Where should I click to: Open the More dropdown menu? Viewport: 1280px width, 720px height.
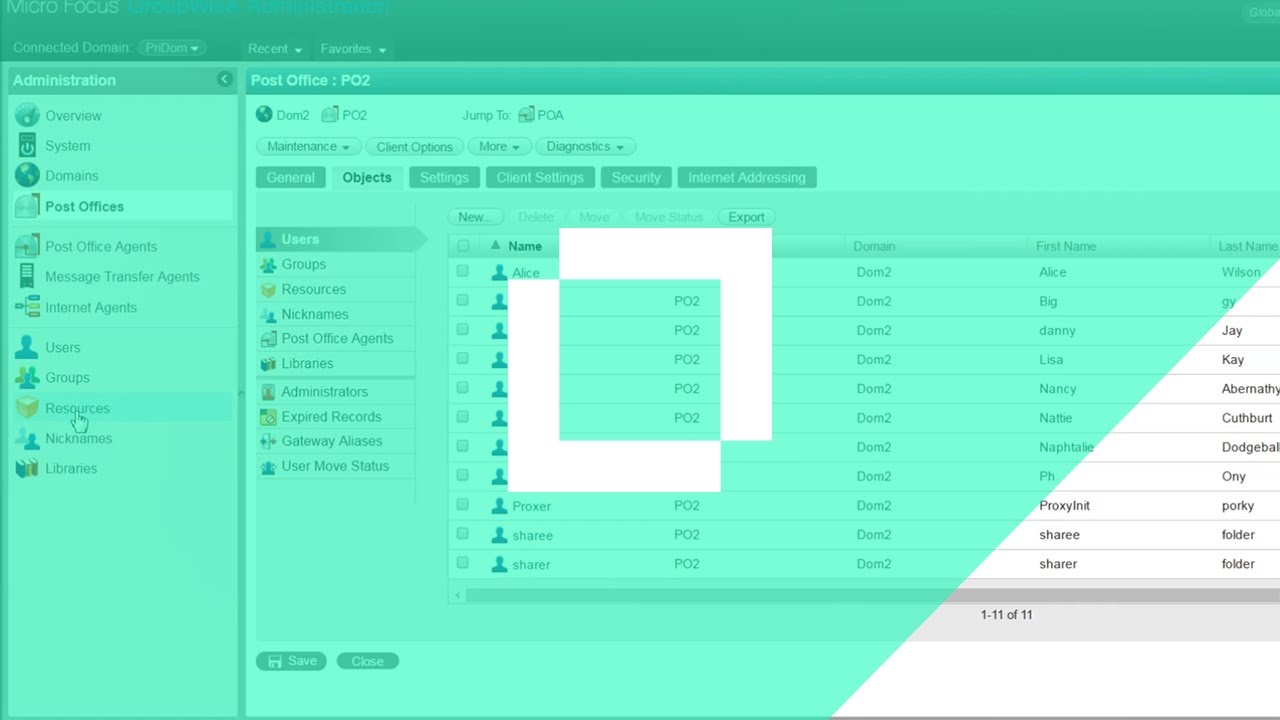click(x=499, y=146)
